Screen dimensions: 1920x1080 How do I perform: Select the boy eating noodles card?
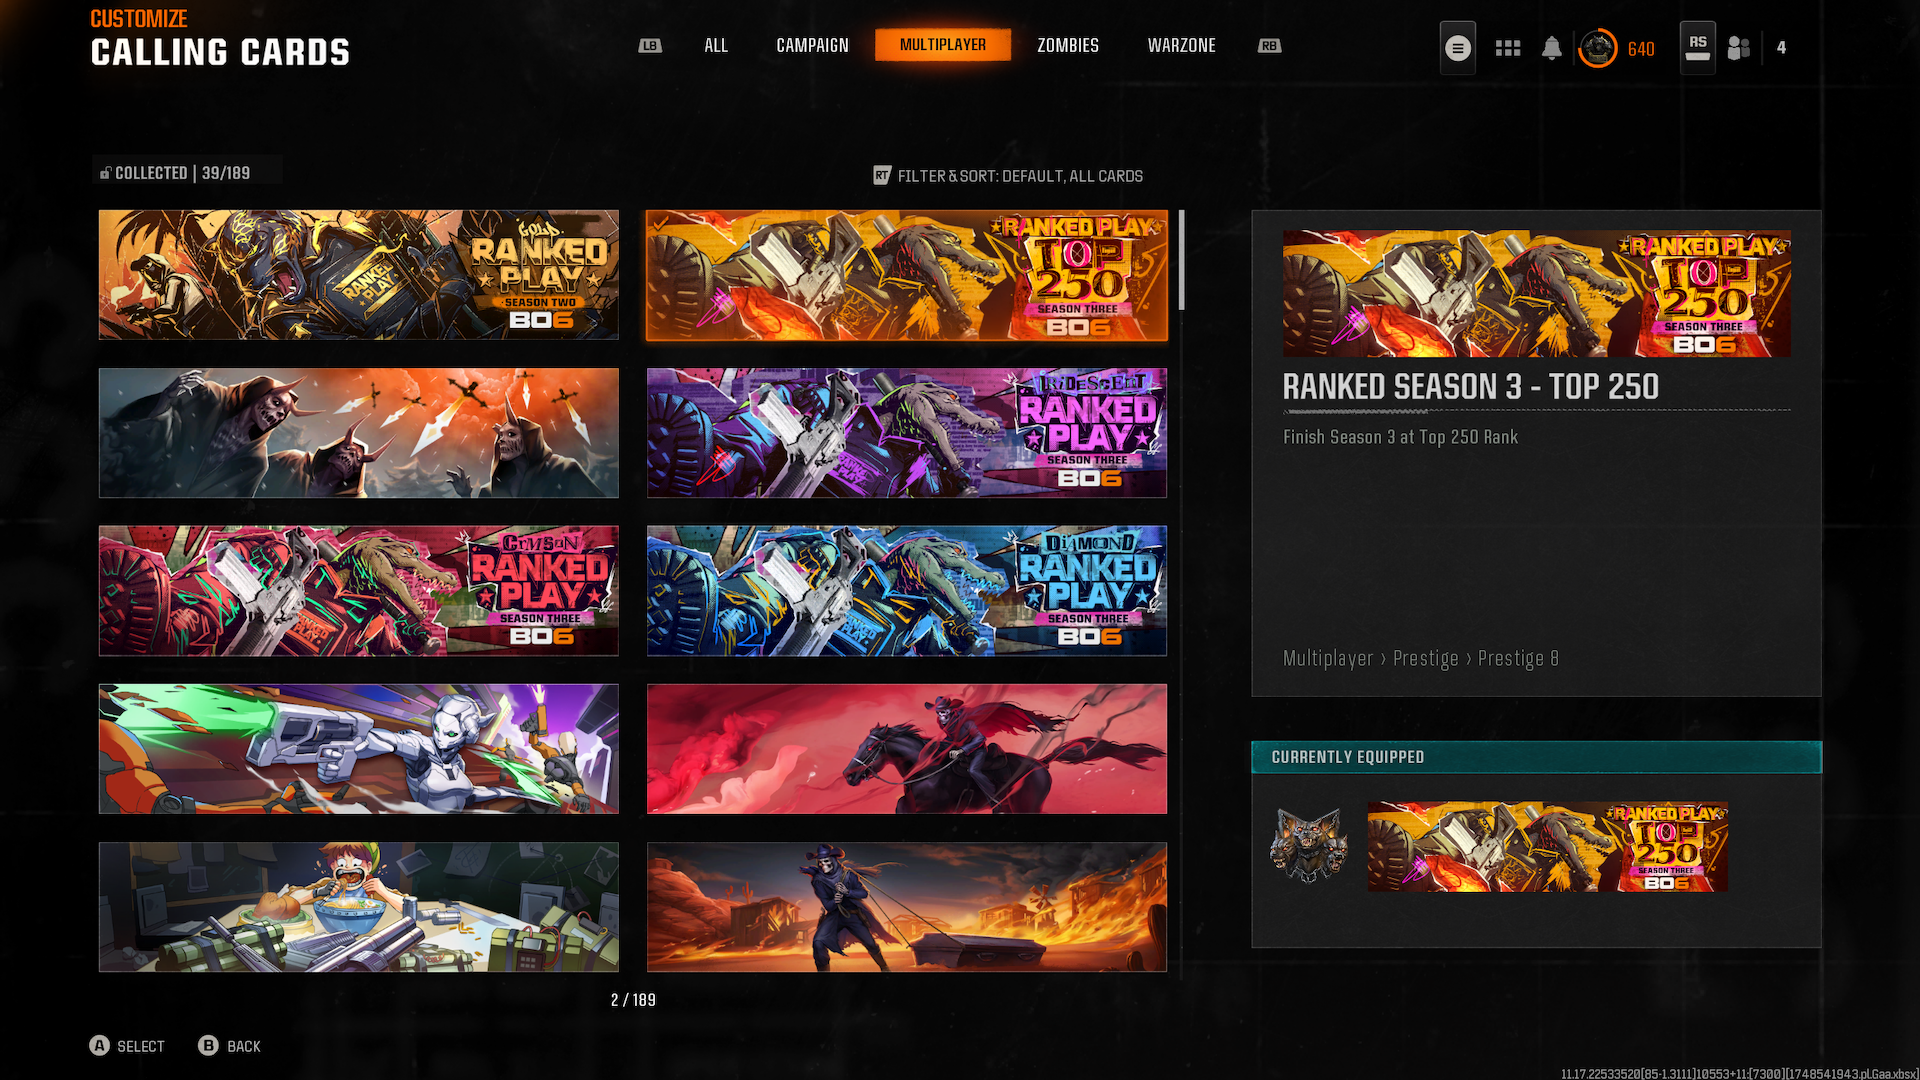tap(359, 907)
